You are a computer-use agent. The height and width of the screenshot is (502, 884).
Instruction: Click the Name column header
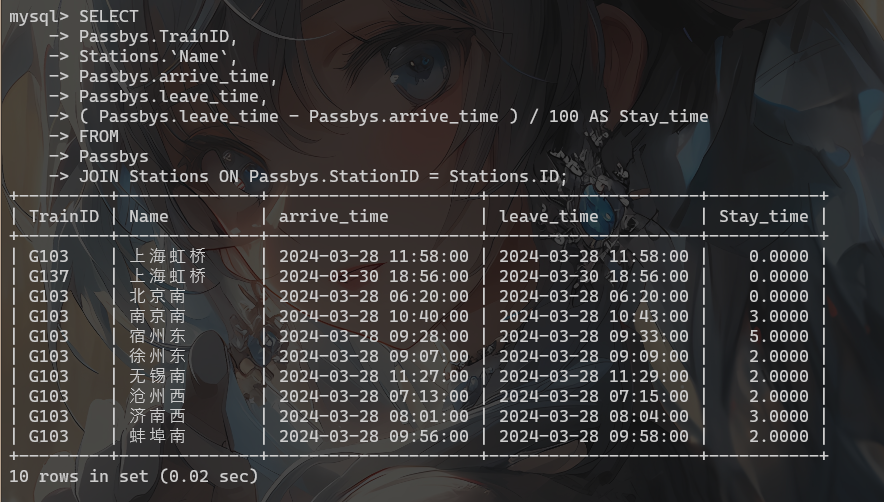coord(148,216)
